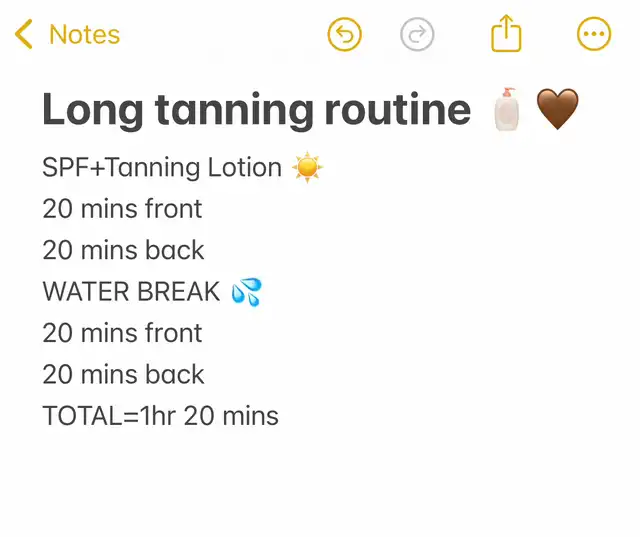
Task: Click the second '20 mins front' line
Action: [122, 333]
